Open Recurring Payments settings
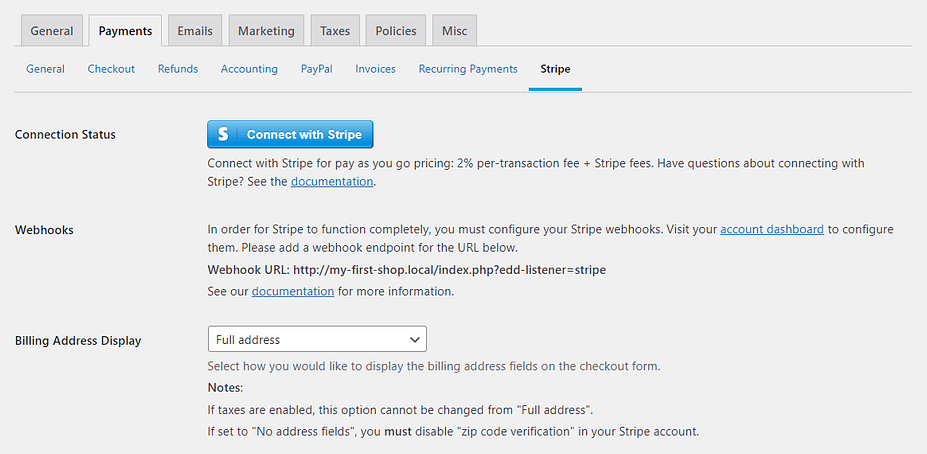 pyautogui.click(x=468, y=69)
